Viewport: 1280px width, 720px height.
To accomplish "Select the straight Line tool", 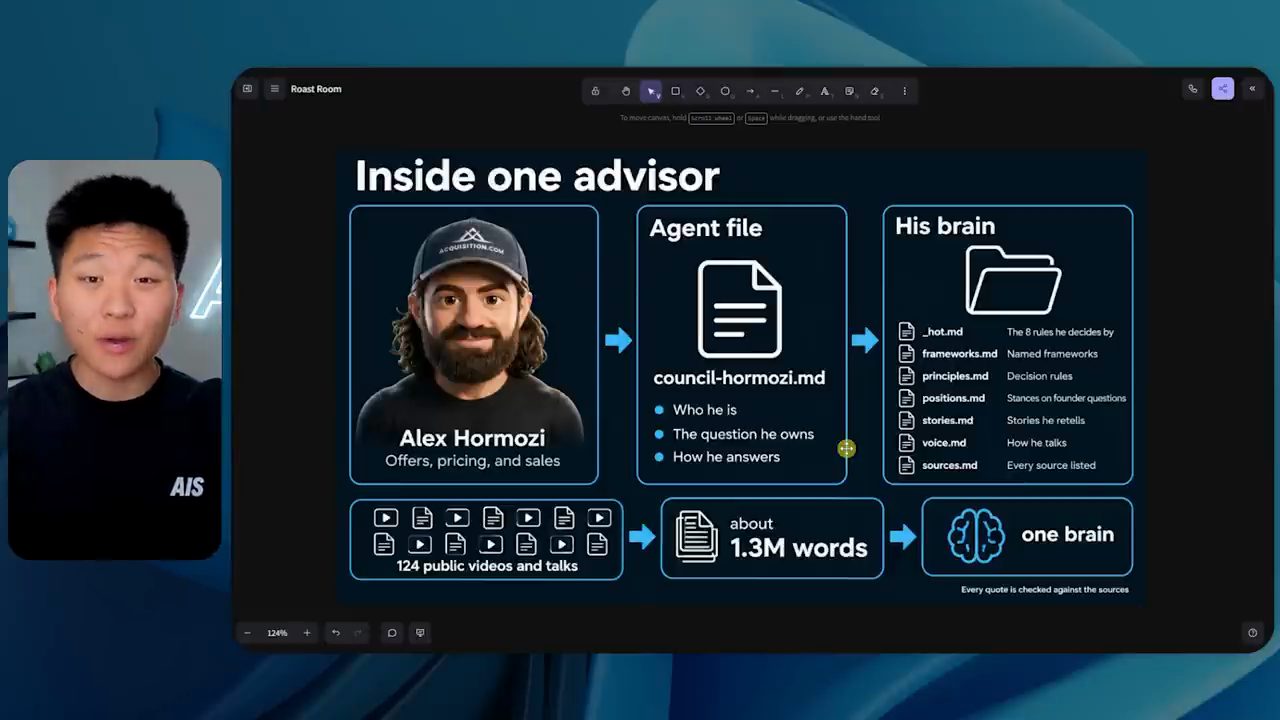I will [x=775, y=91].
